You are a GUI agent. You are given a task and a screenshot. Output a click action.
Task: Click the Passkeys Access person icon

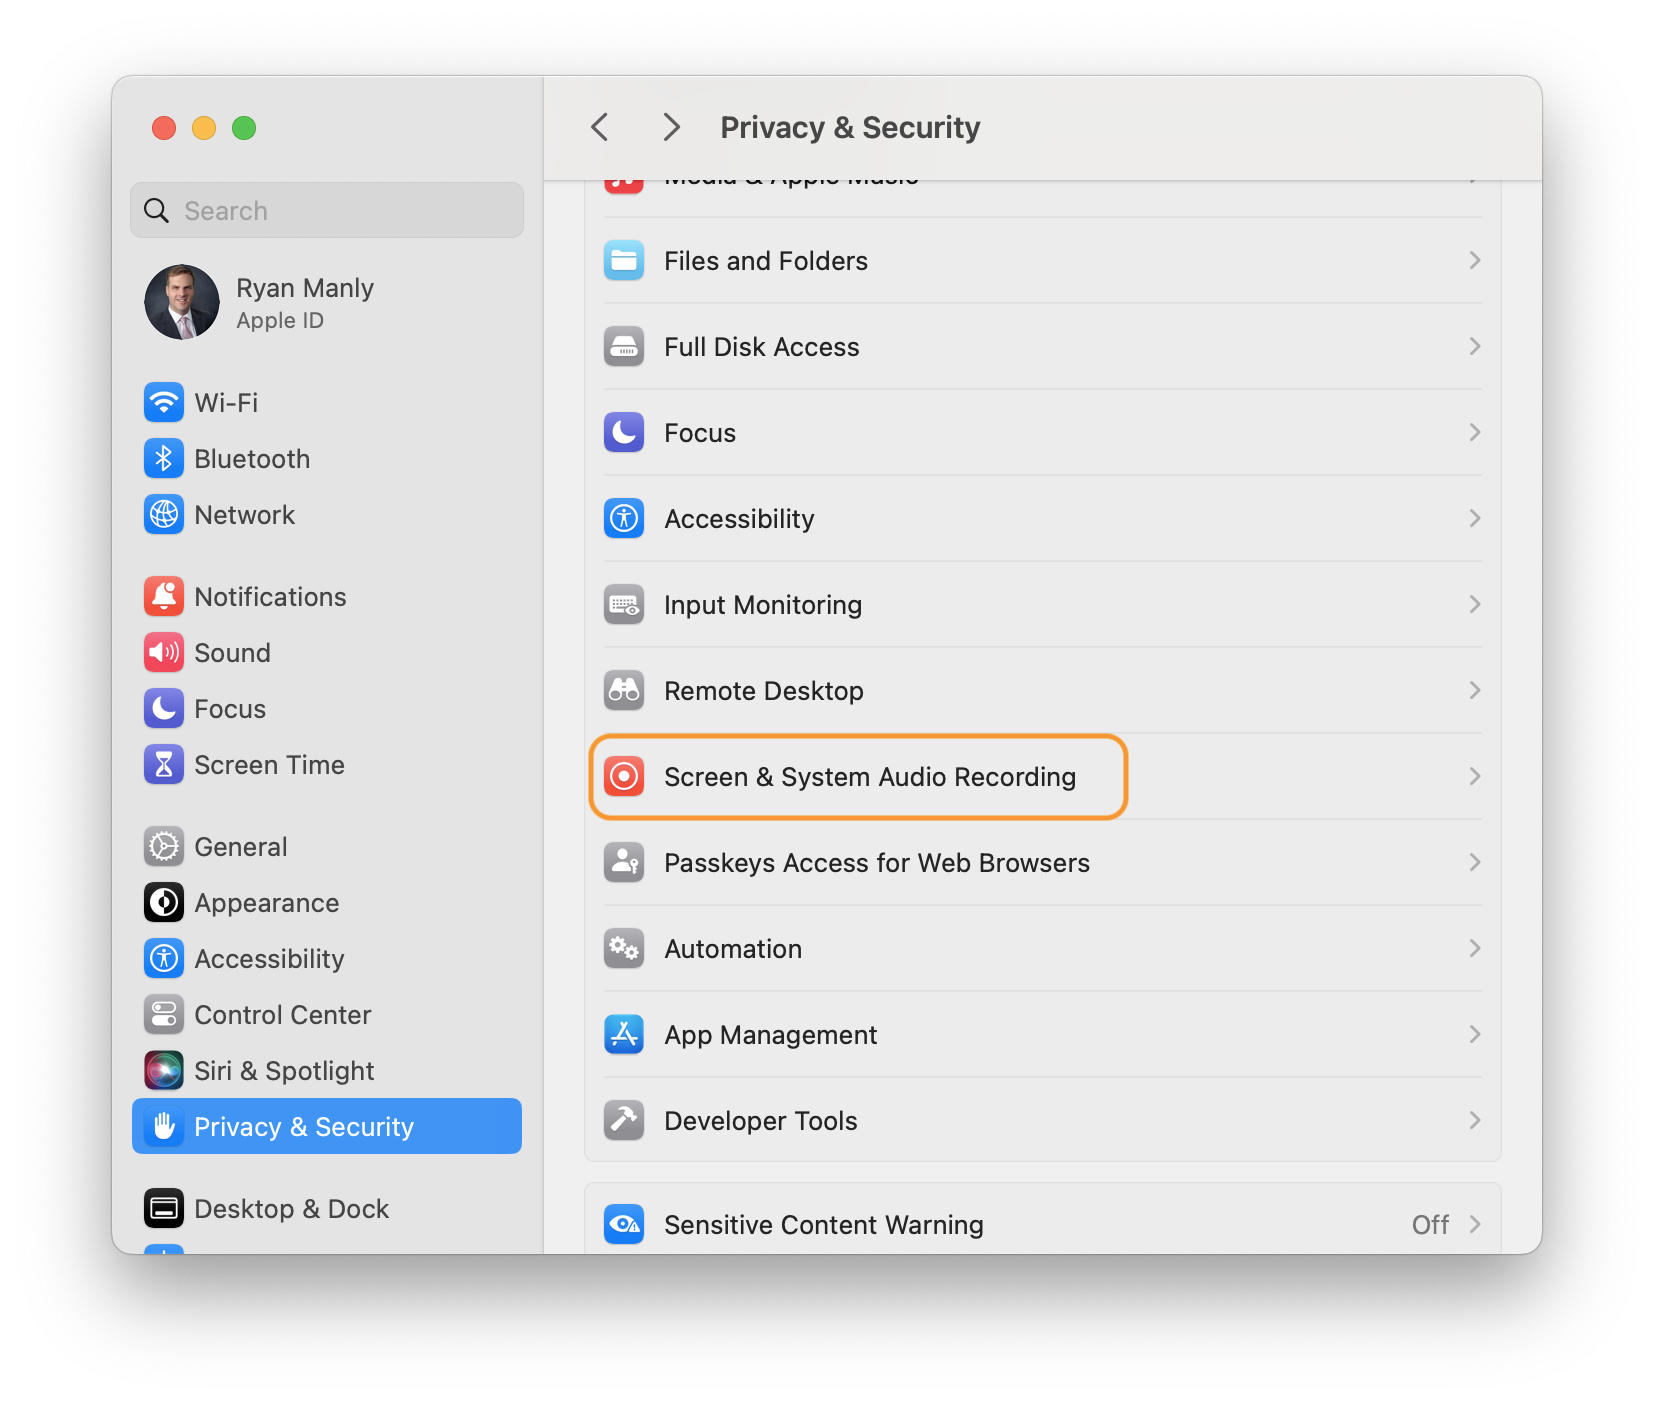pyautogui.click(x=624, y=863)
